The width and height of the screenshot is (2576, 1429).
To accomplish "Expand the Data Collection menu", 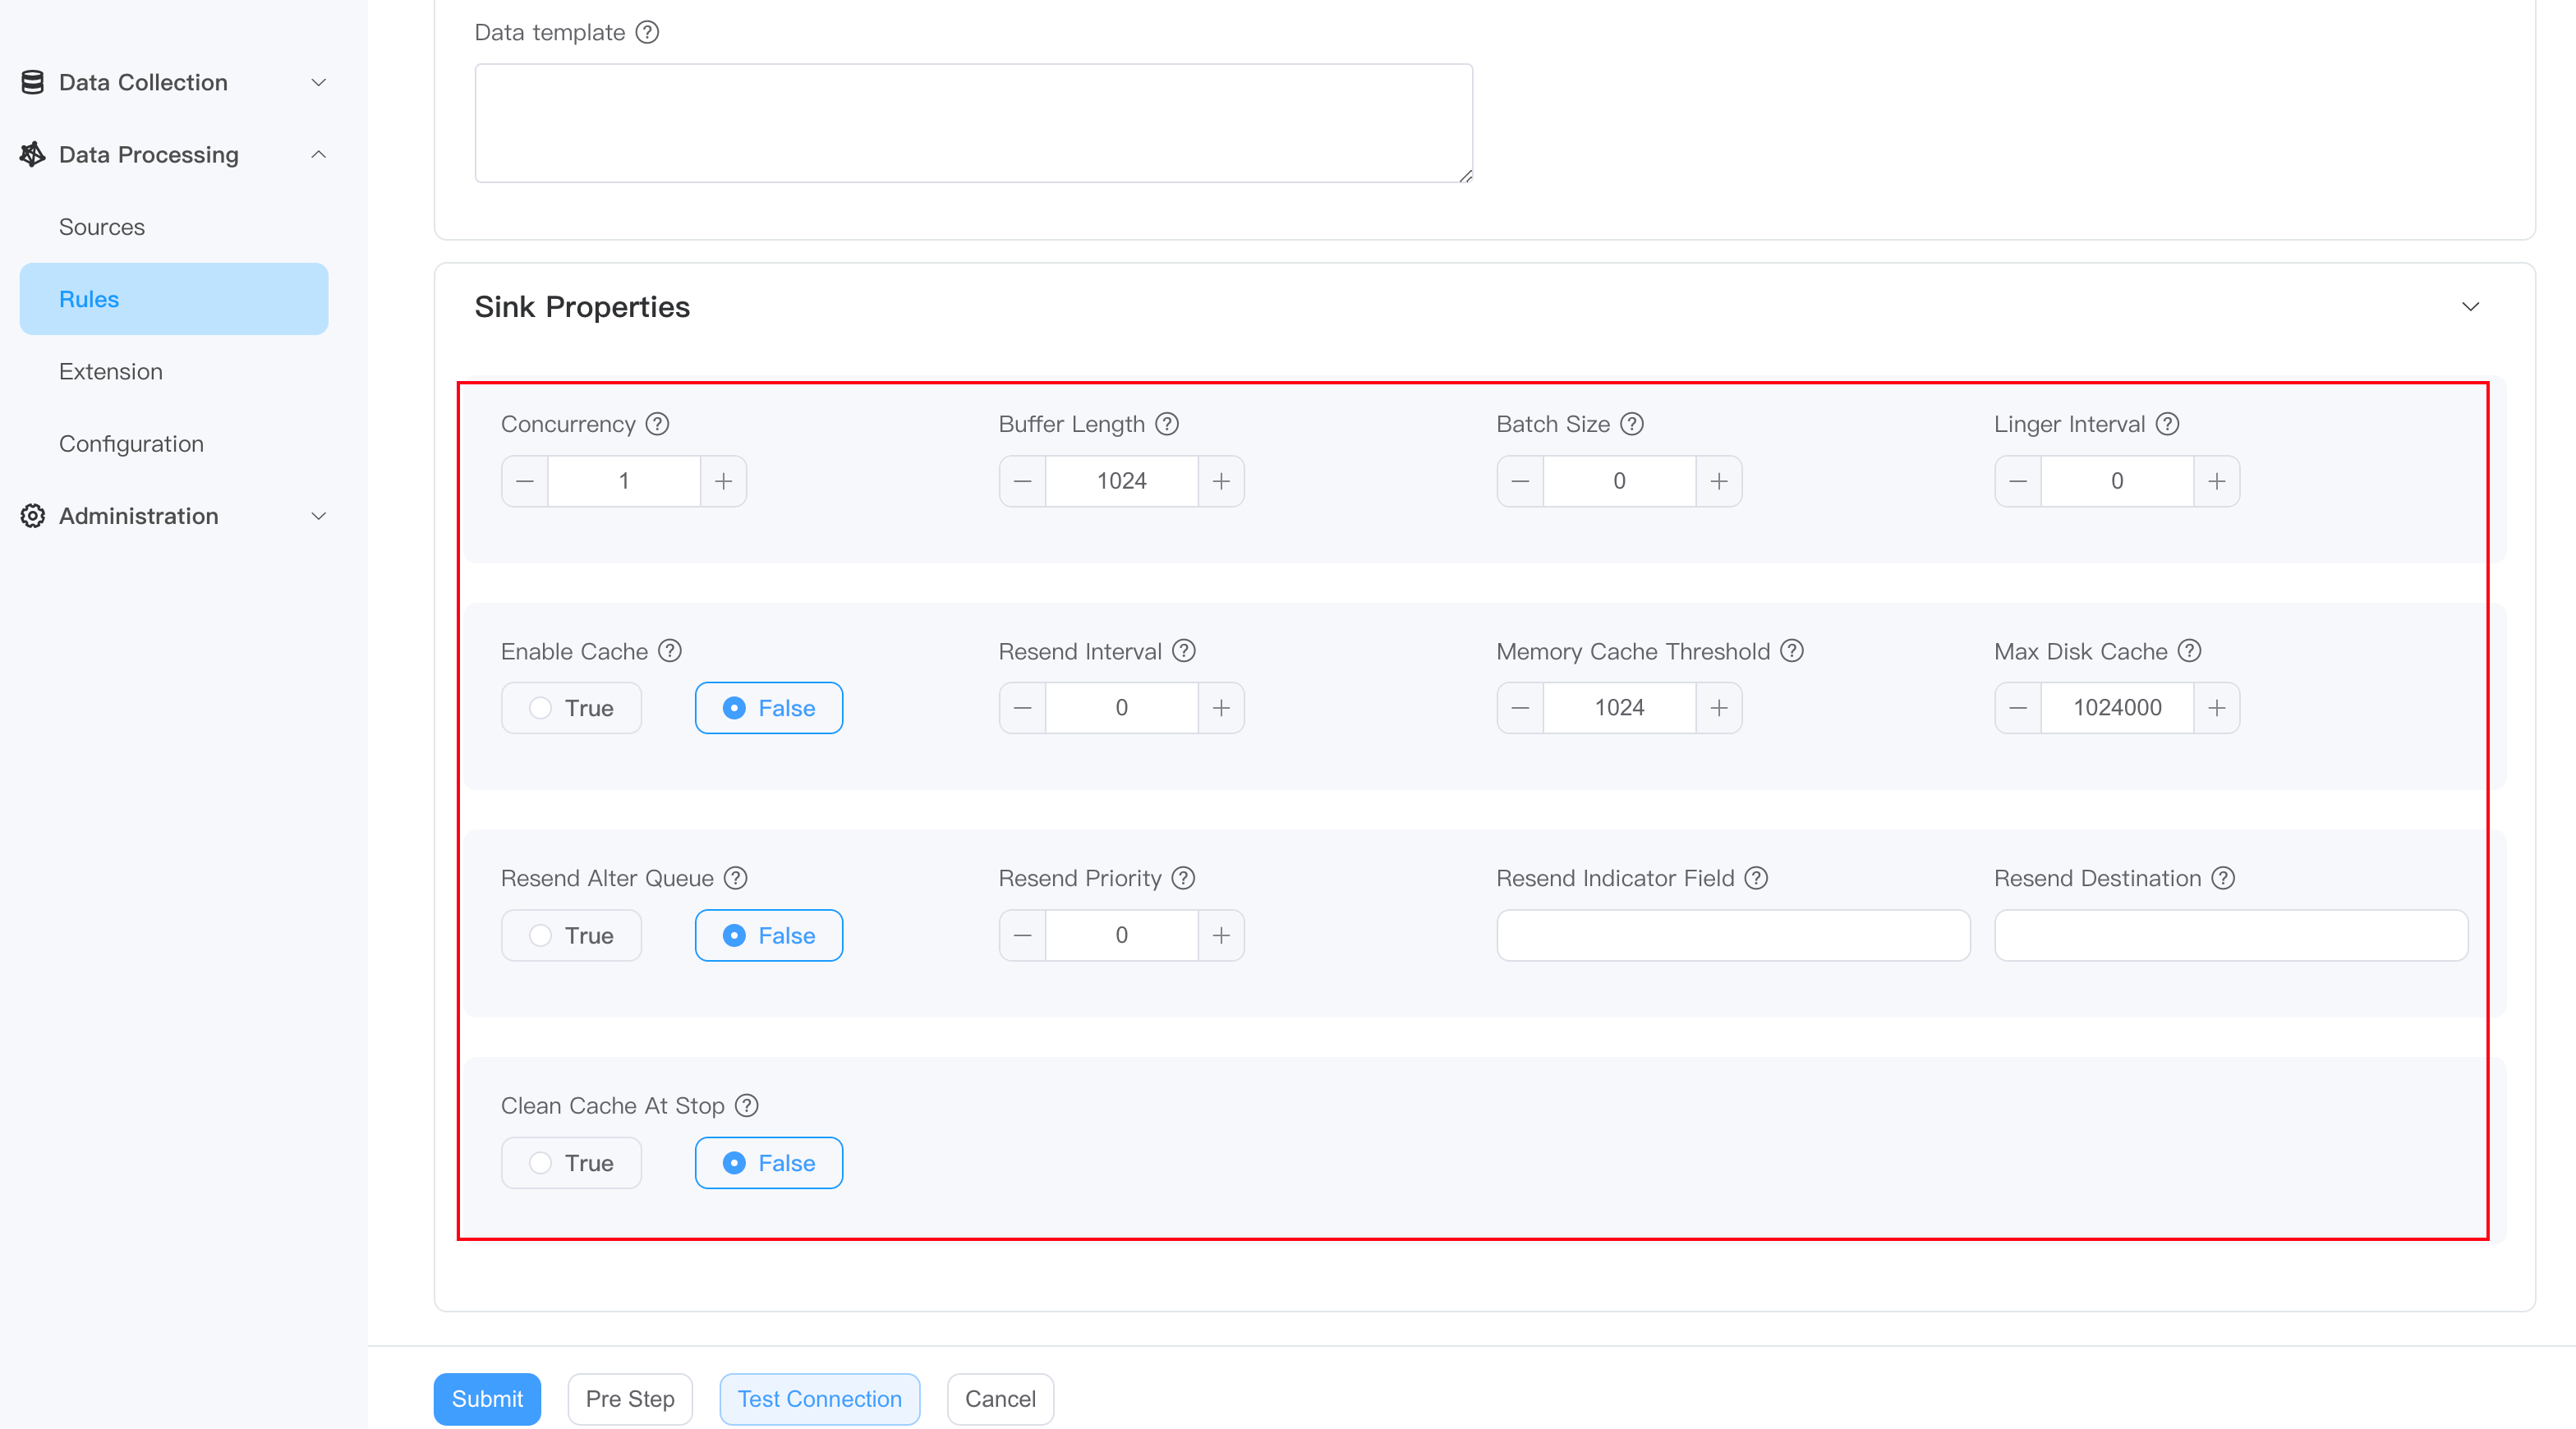I will 318,82.
